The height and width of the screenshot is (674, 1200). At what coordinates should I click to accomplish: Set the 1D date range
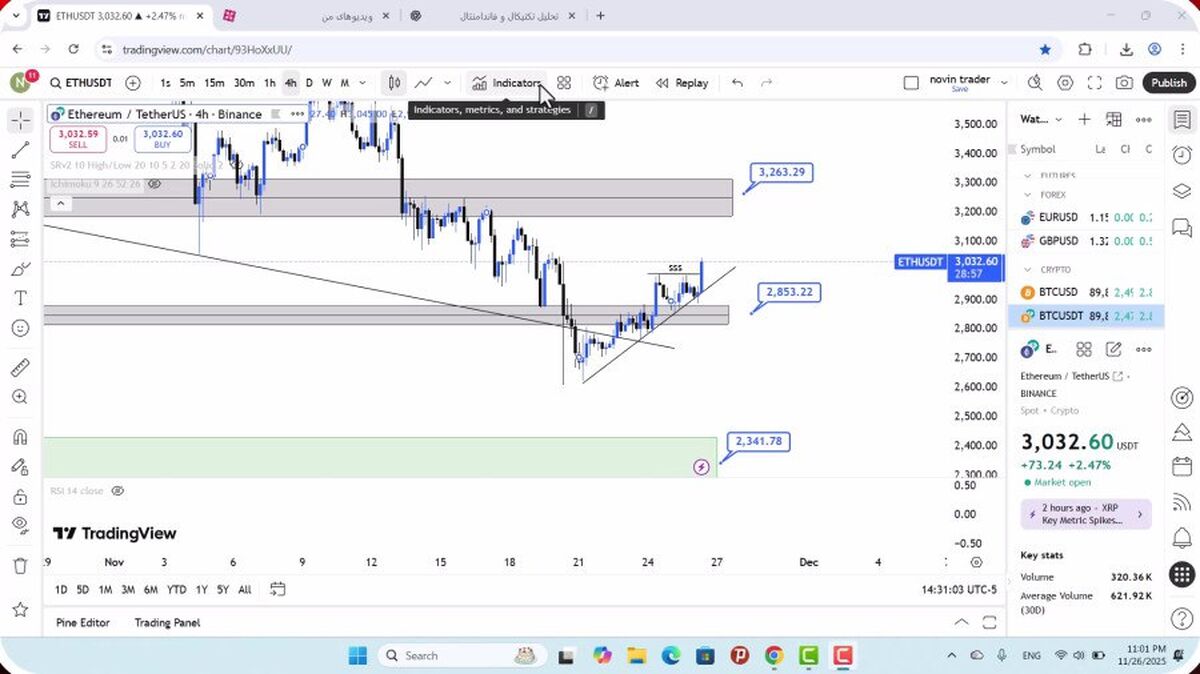[61, 589]
